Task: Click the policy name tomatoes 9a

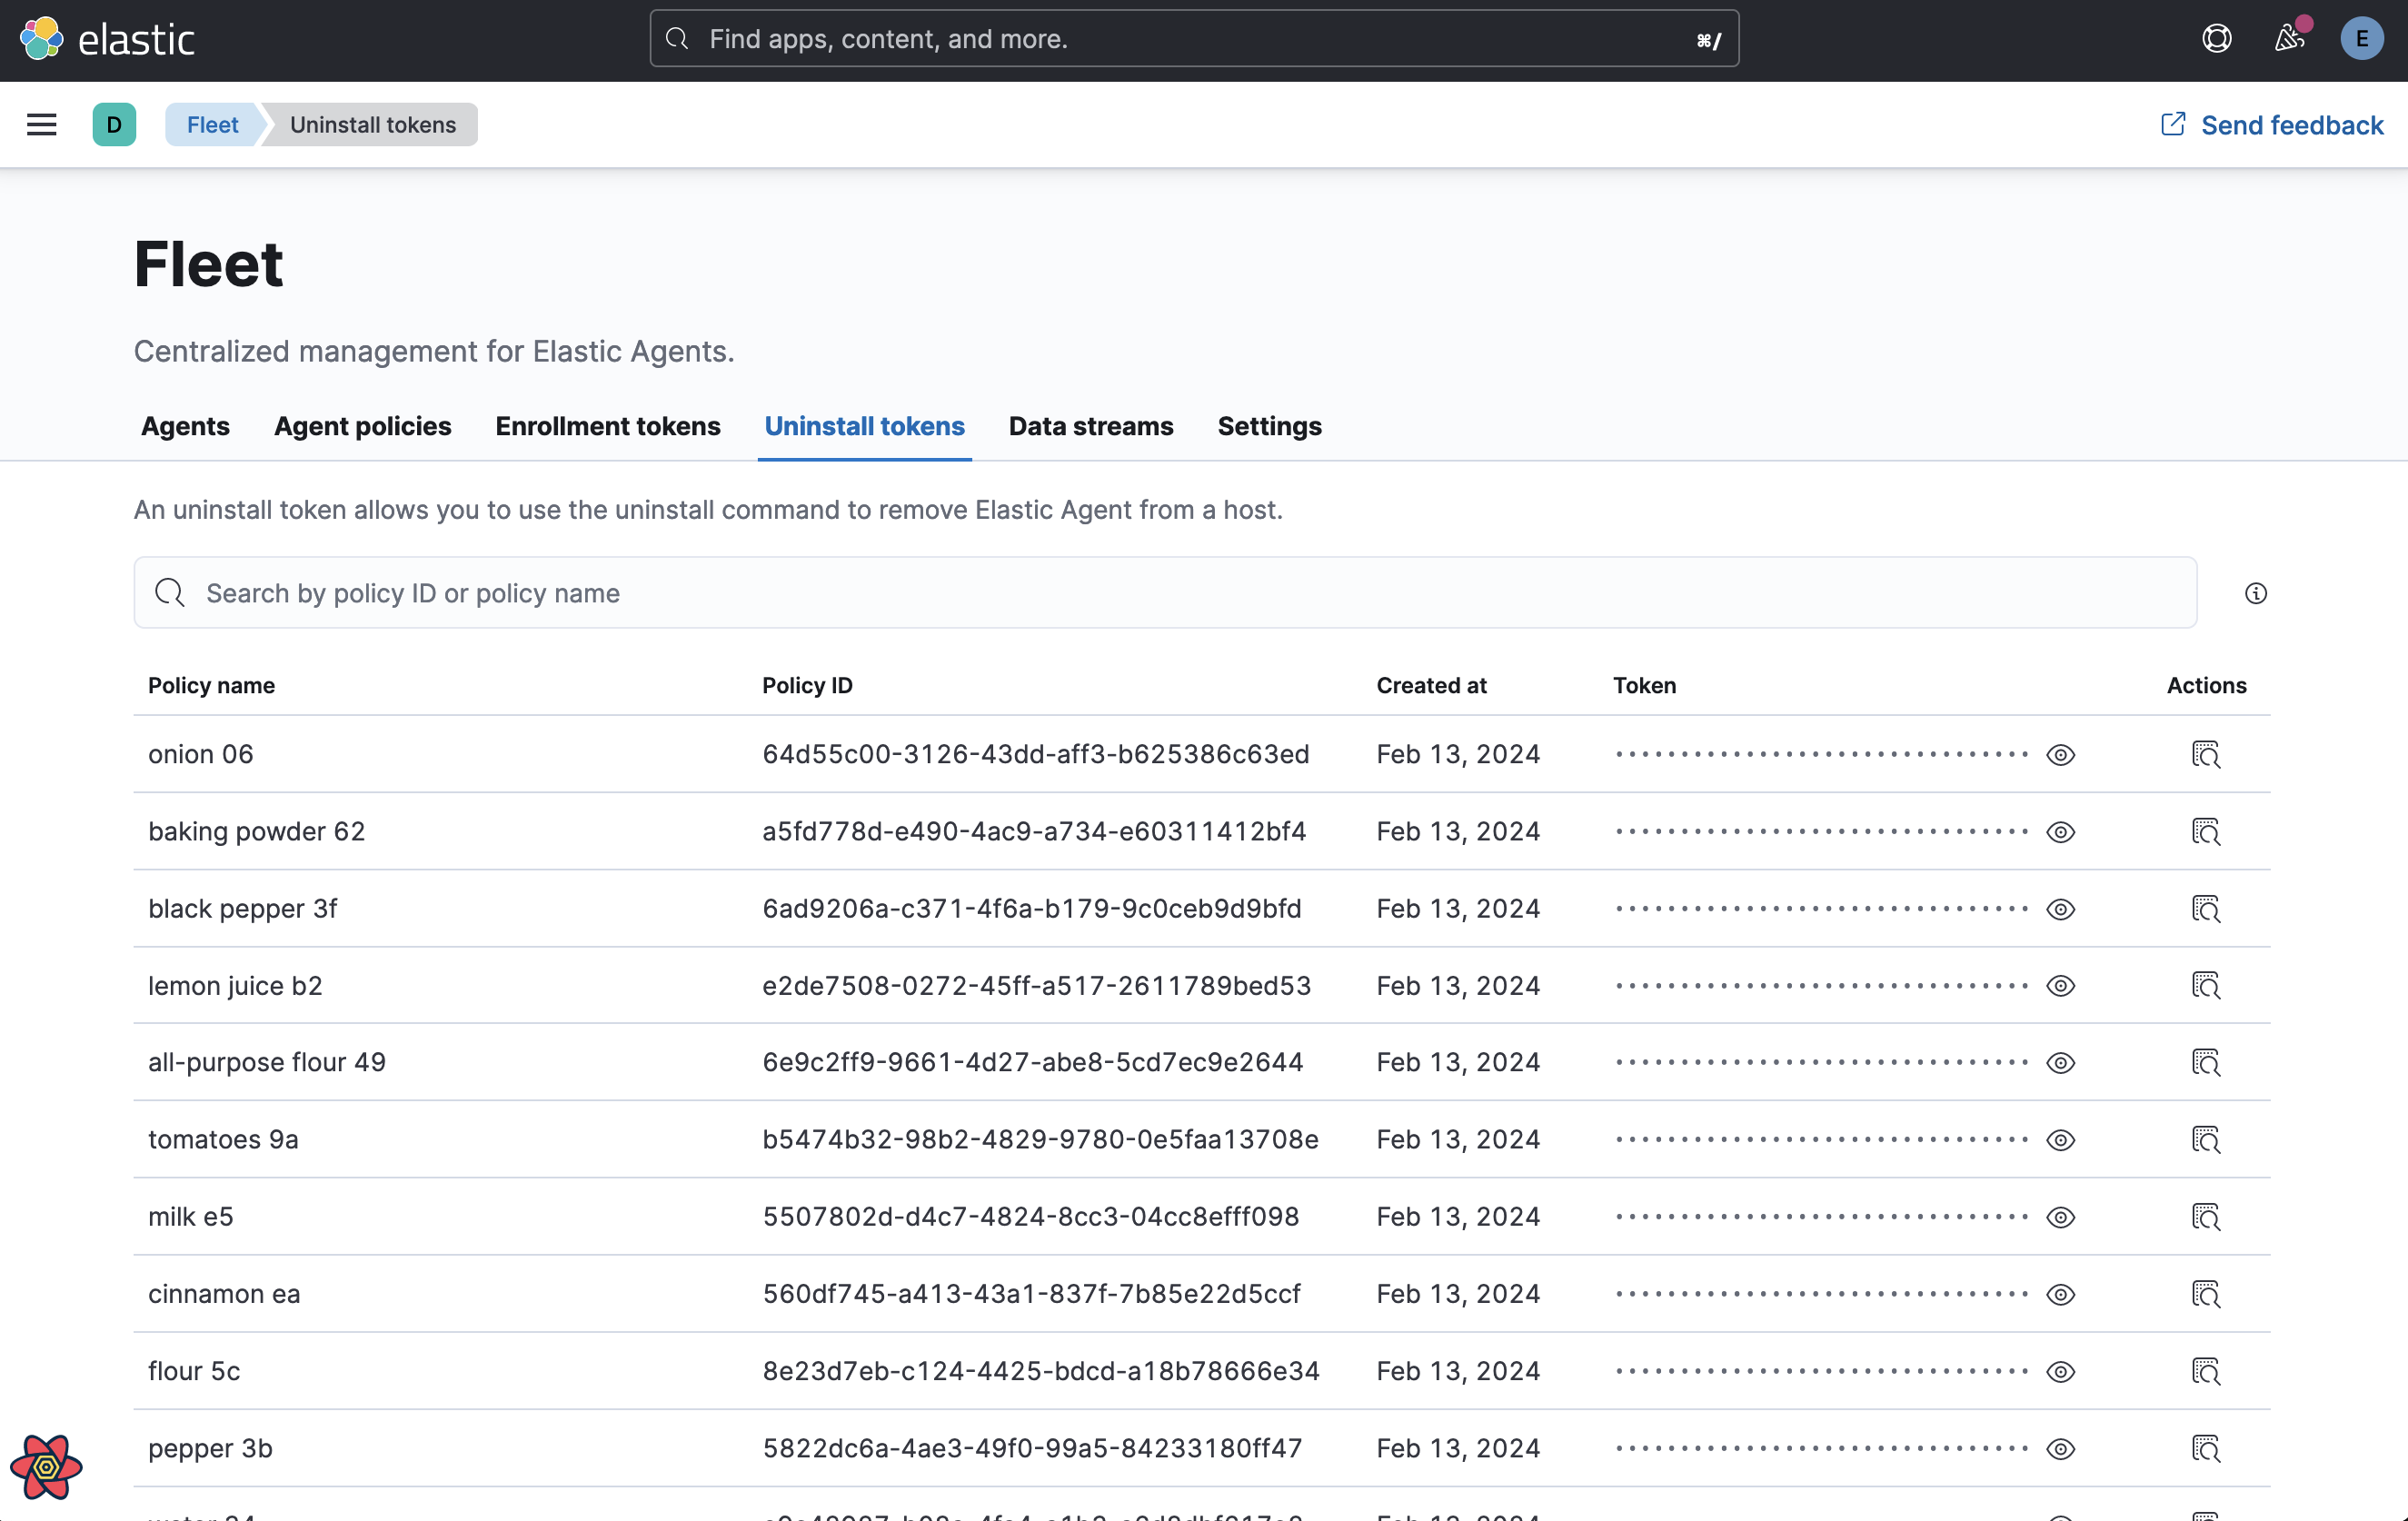Action: [x=223, y=1139]
